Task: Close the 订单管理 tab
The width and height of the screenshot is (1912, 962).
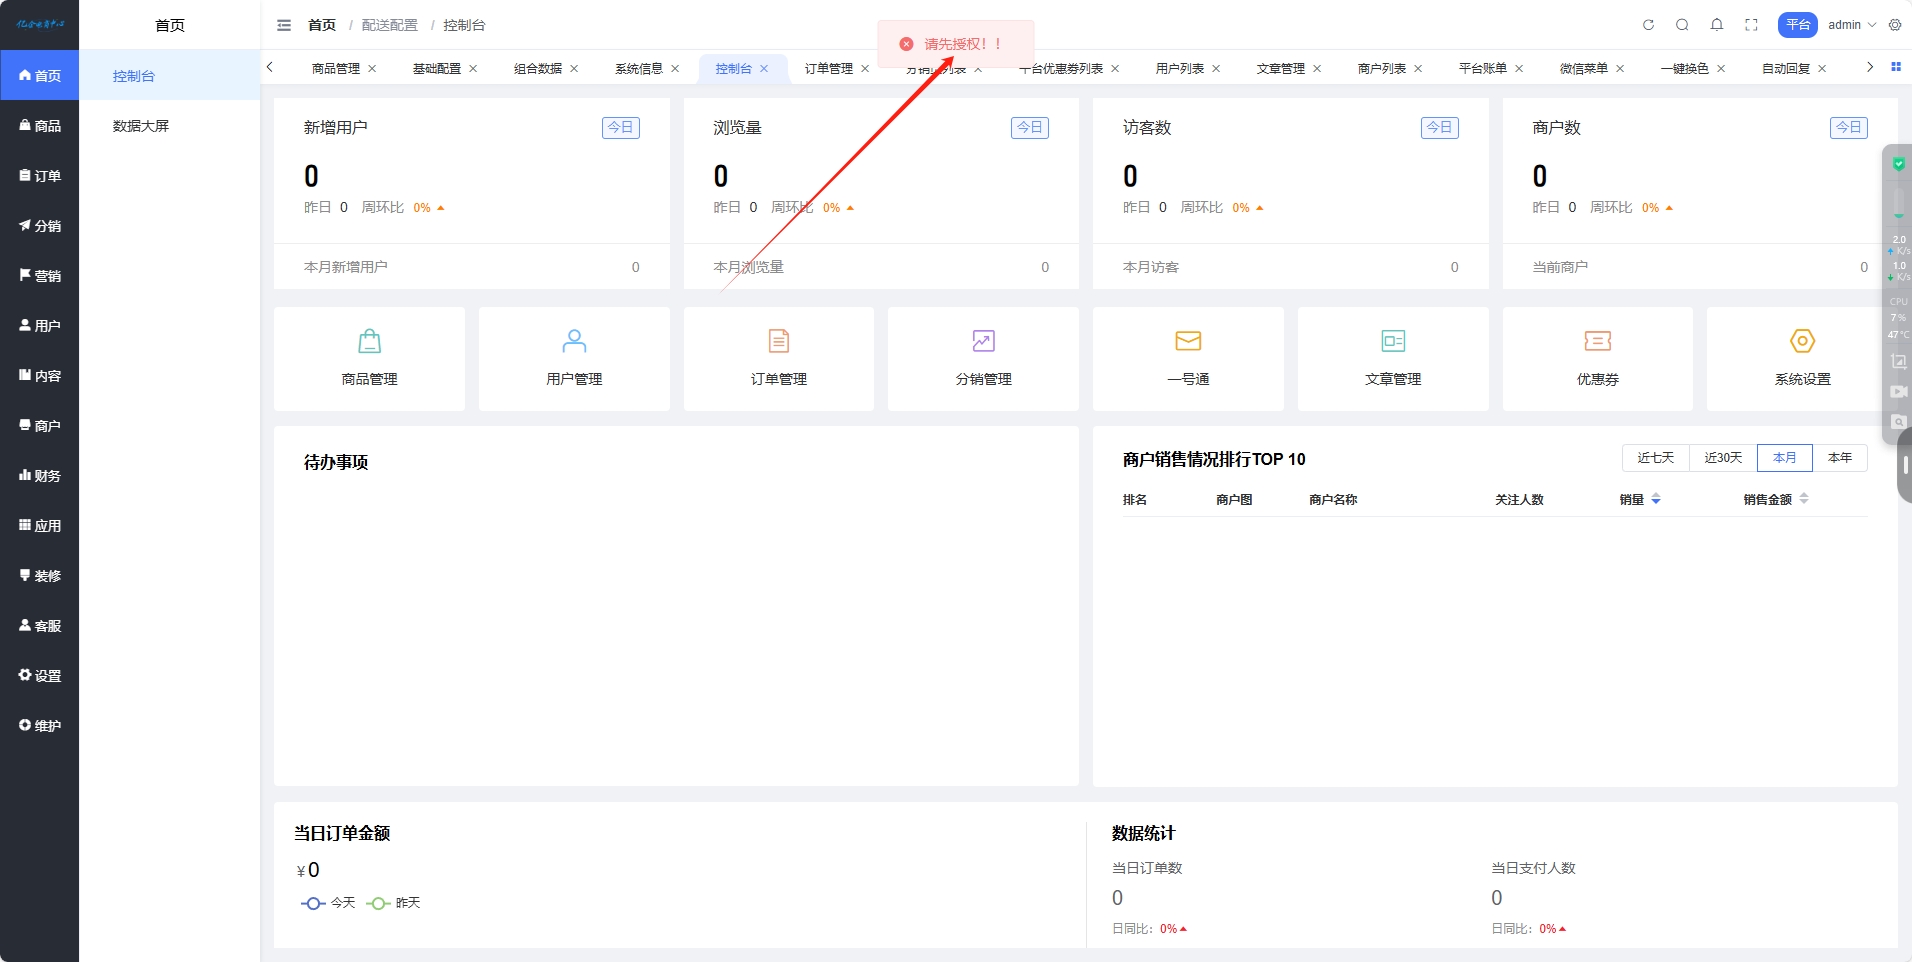Action: coord(865,69)
